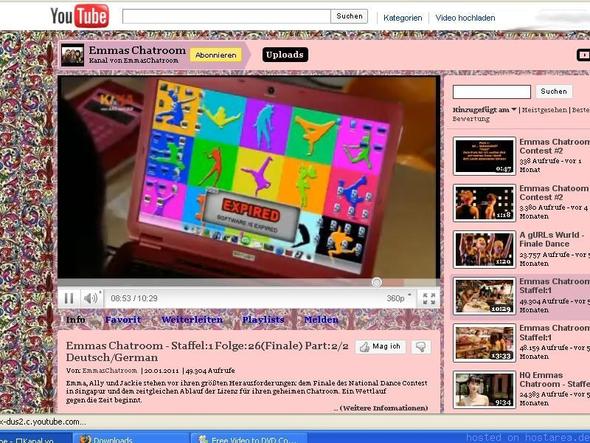The width and height of the screenshot is (590, 443).
Task: Open the 13:33 Staffel:1 video thumbnail
Action: (484, 343)
